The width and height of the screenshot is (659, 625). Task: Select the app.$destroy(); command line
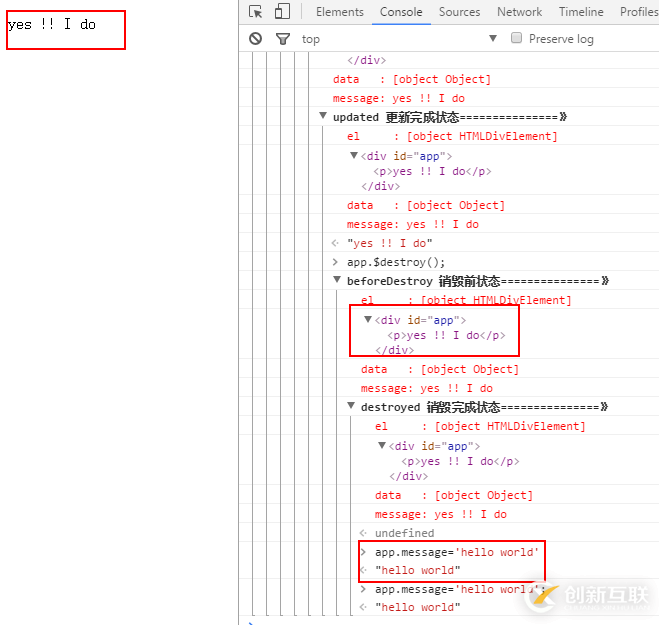point(395,262)
